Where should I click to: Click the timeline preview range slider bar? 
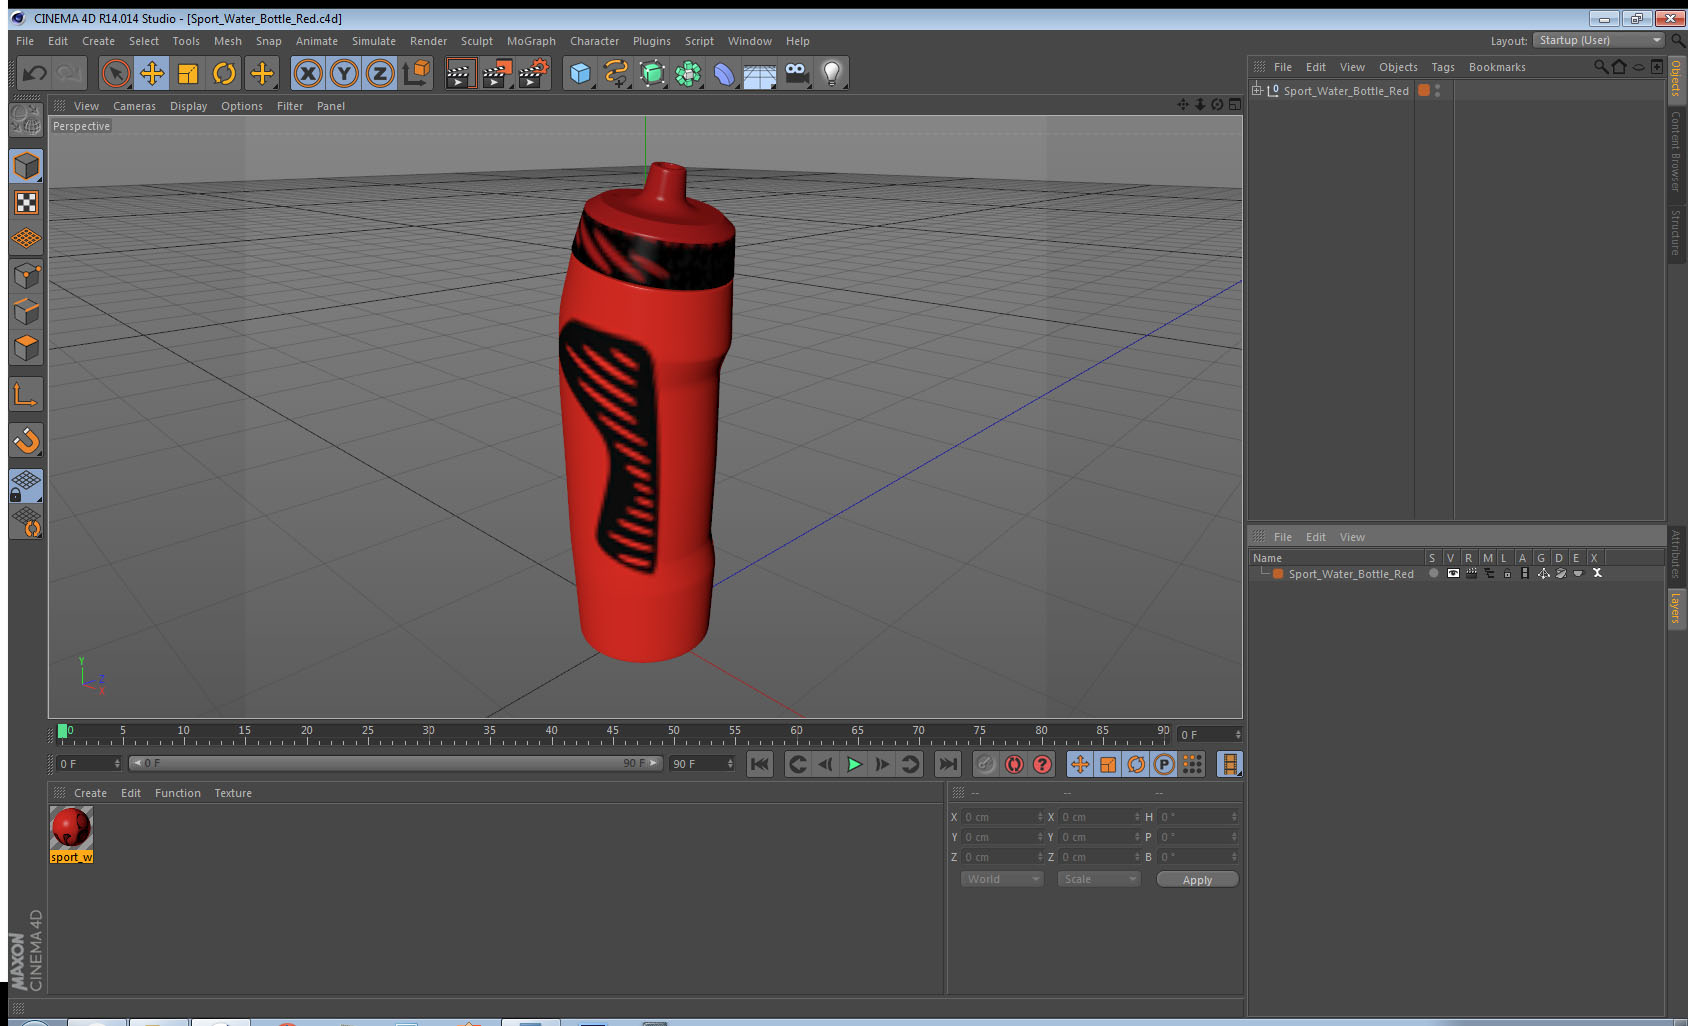click(x=395, y=763)
